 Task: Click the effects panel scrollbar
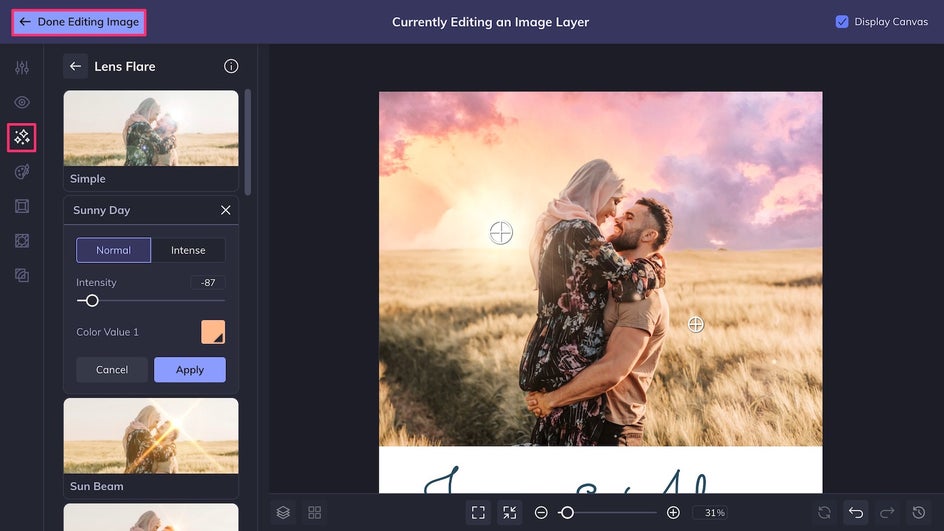(247, 142)
